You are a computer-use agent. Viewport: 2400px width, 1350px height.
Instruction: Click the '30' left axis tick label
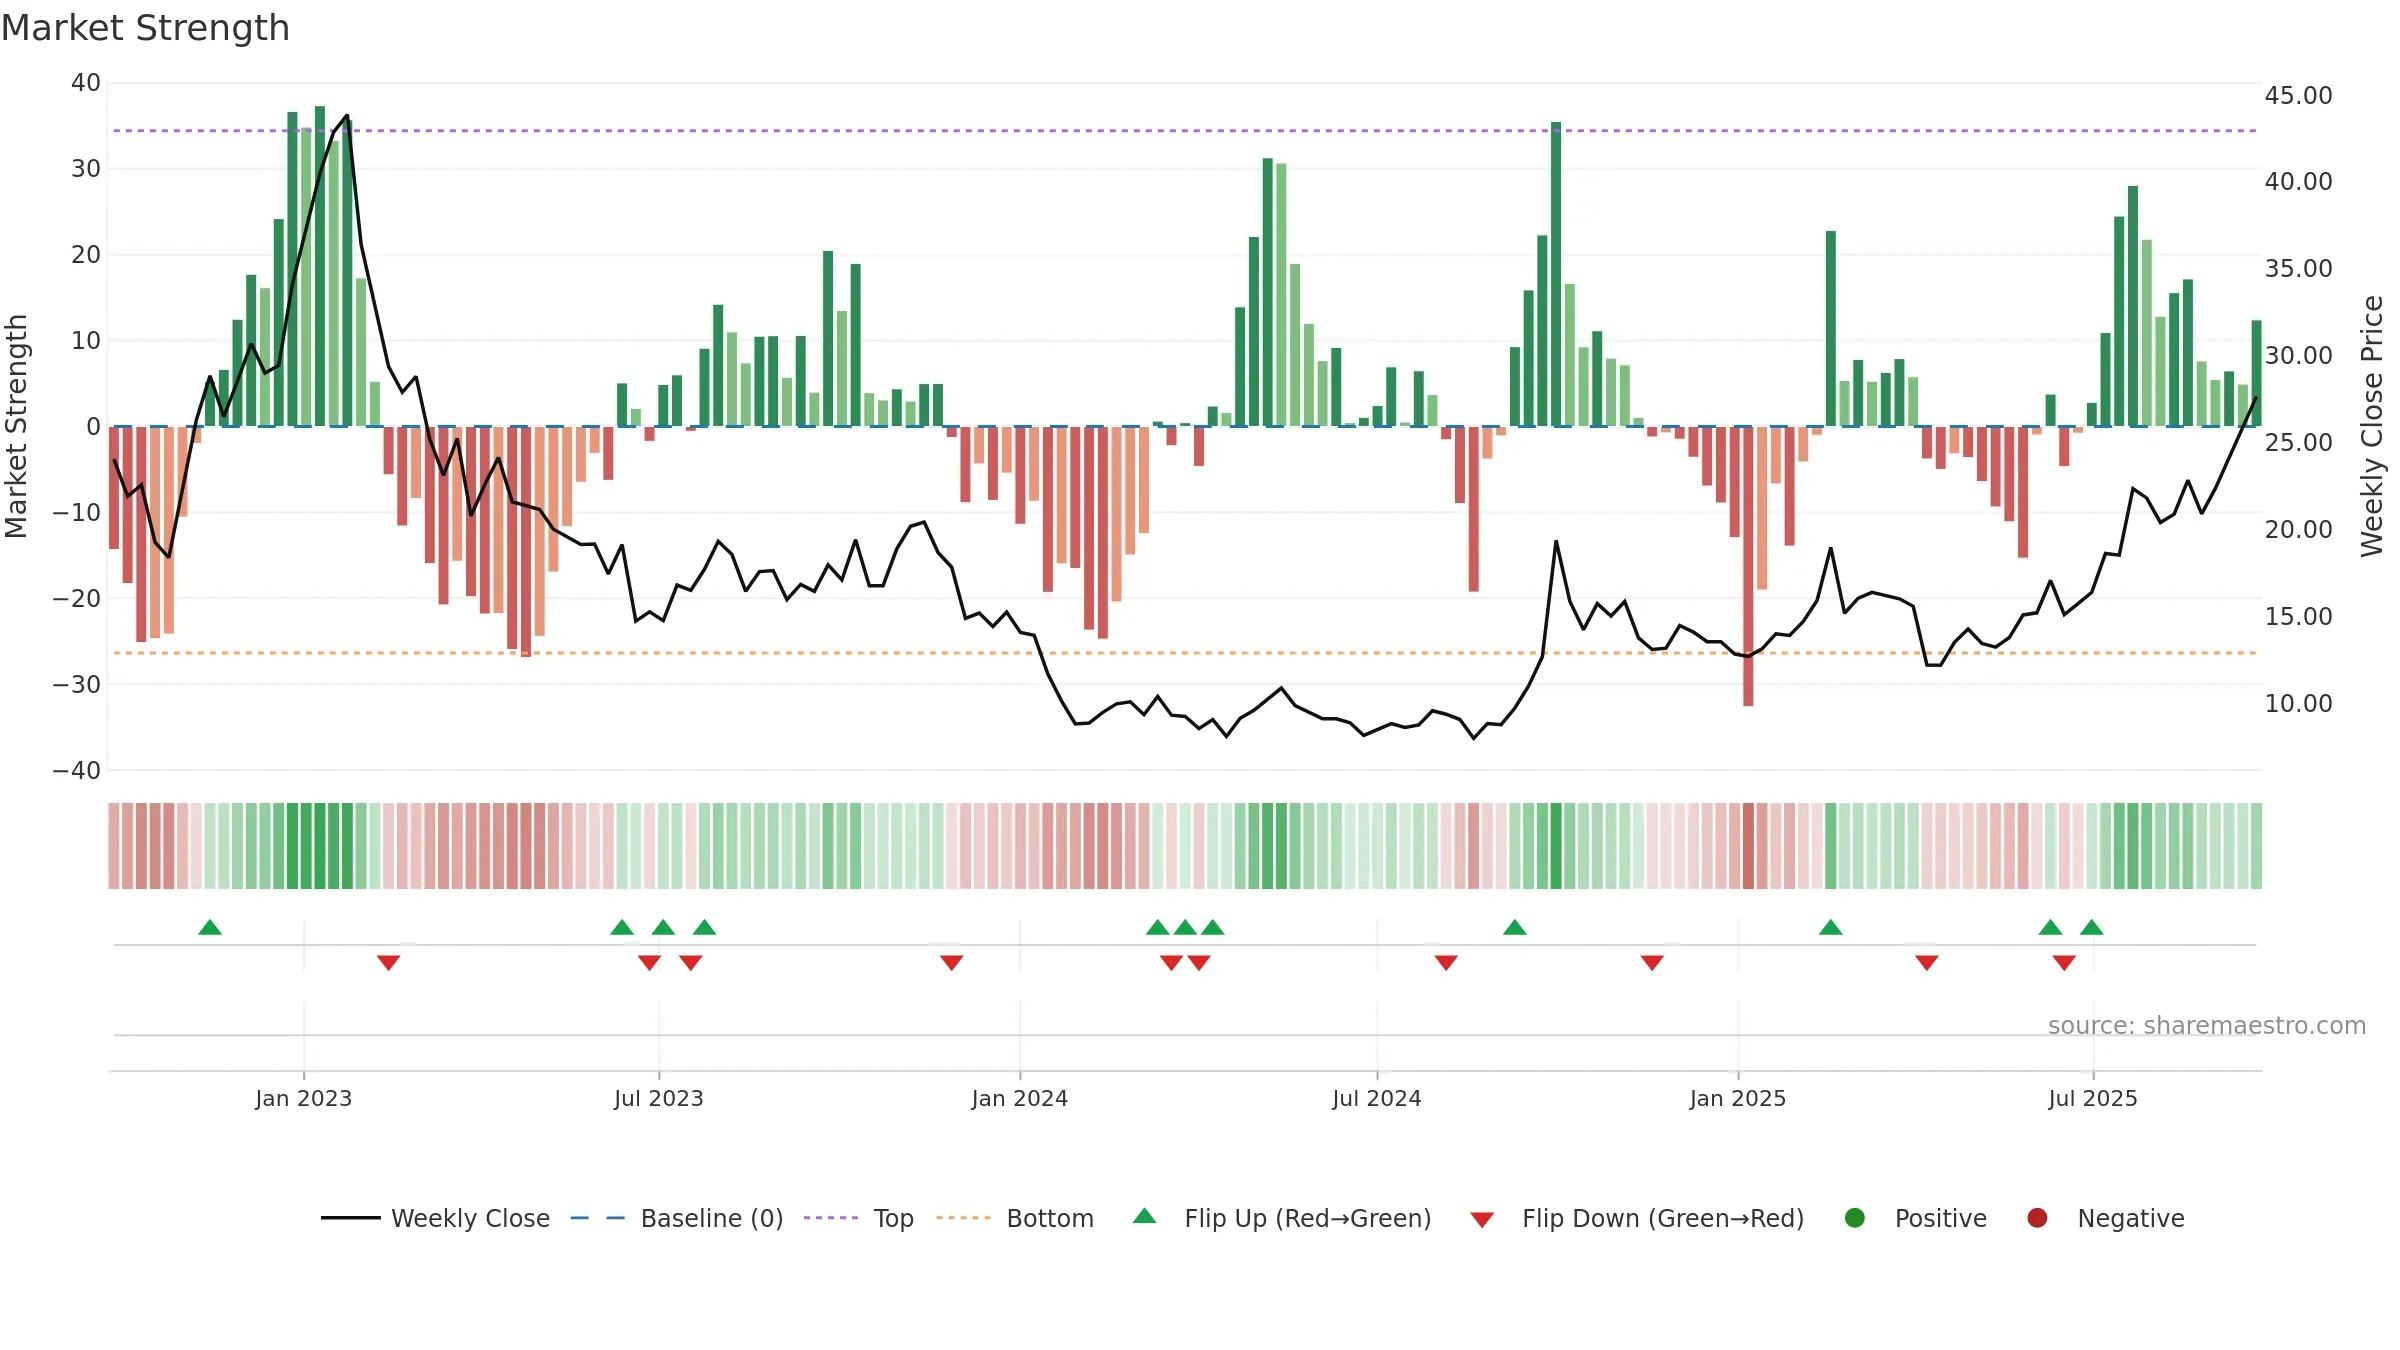(x=86, y=168)
